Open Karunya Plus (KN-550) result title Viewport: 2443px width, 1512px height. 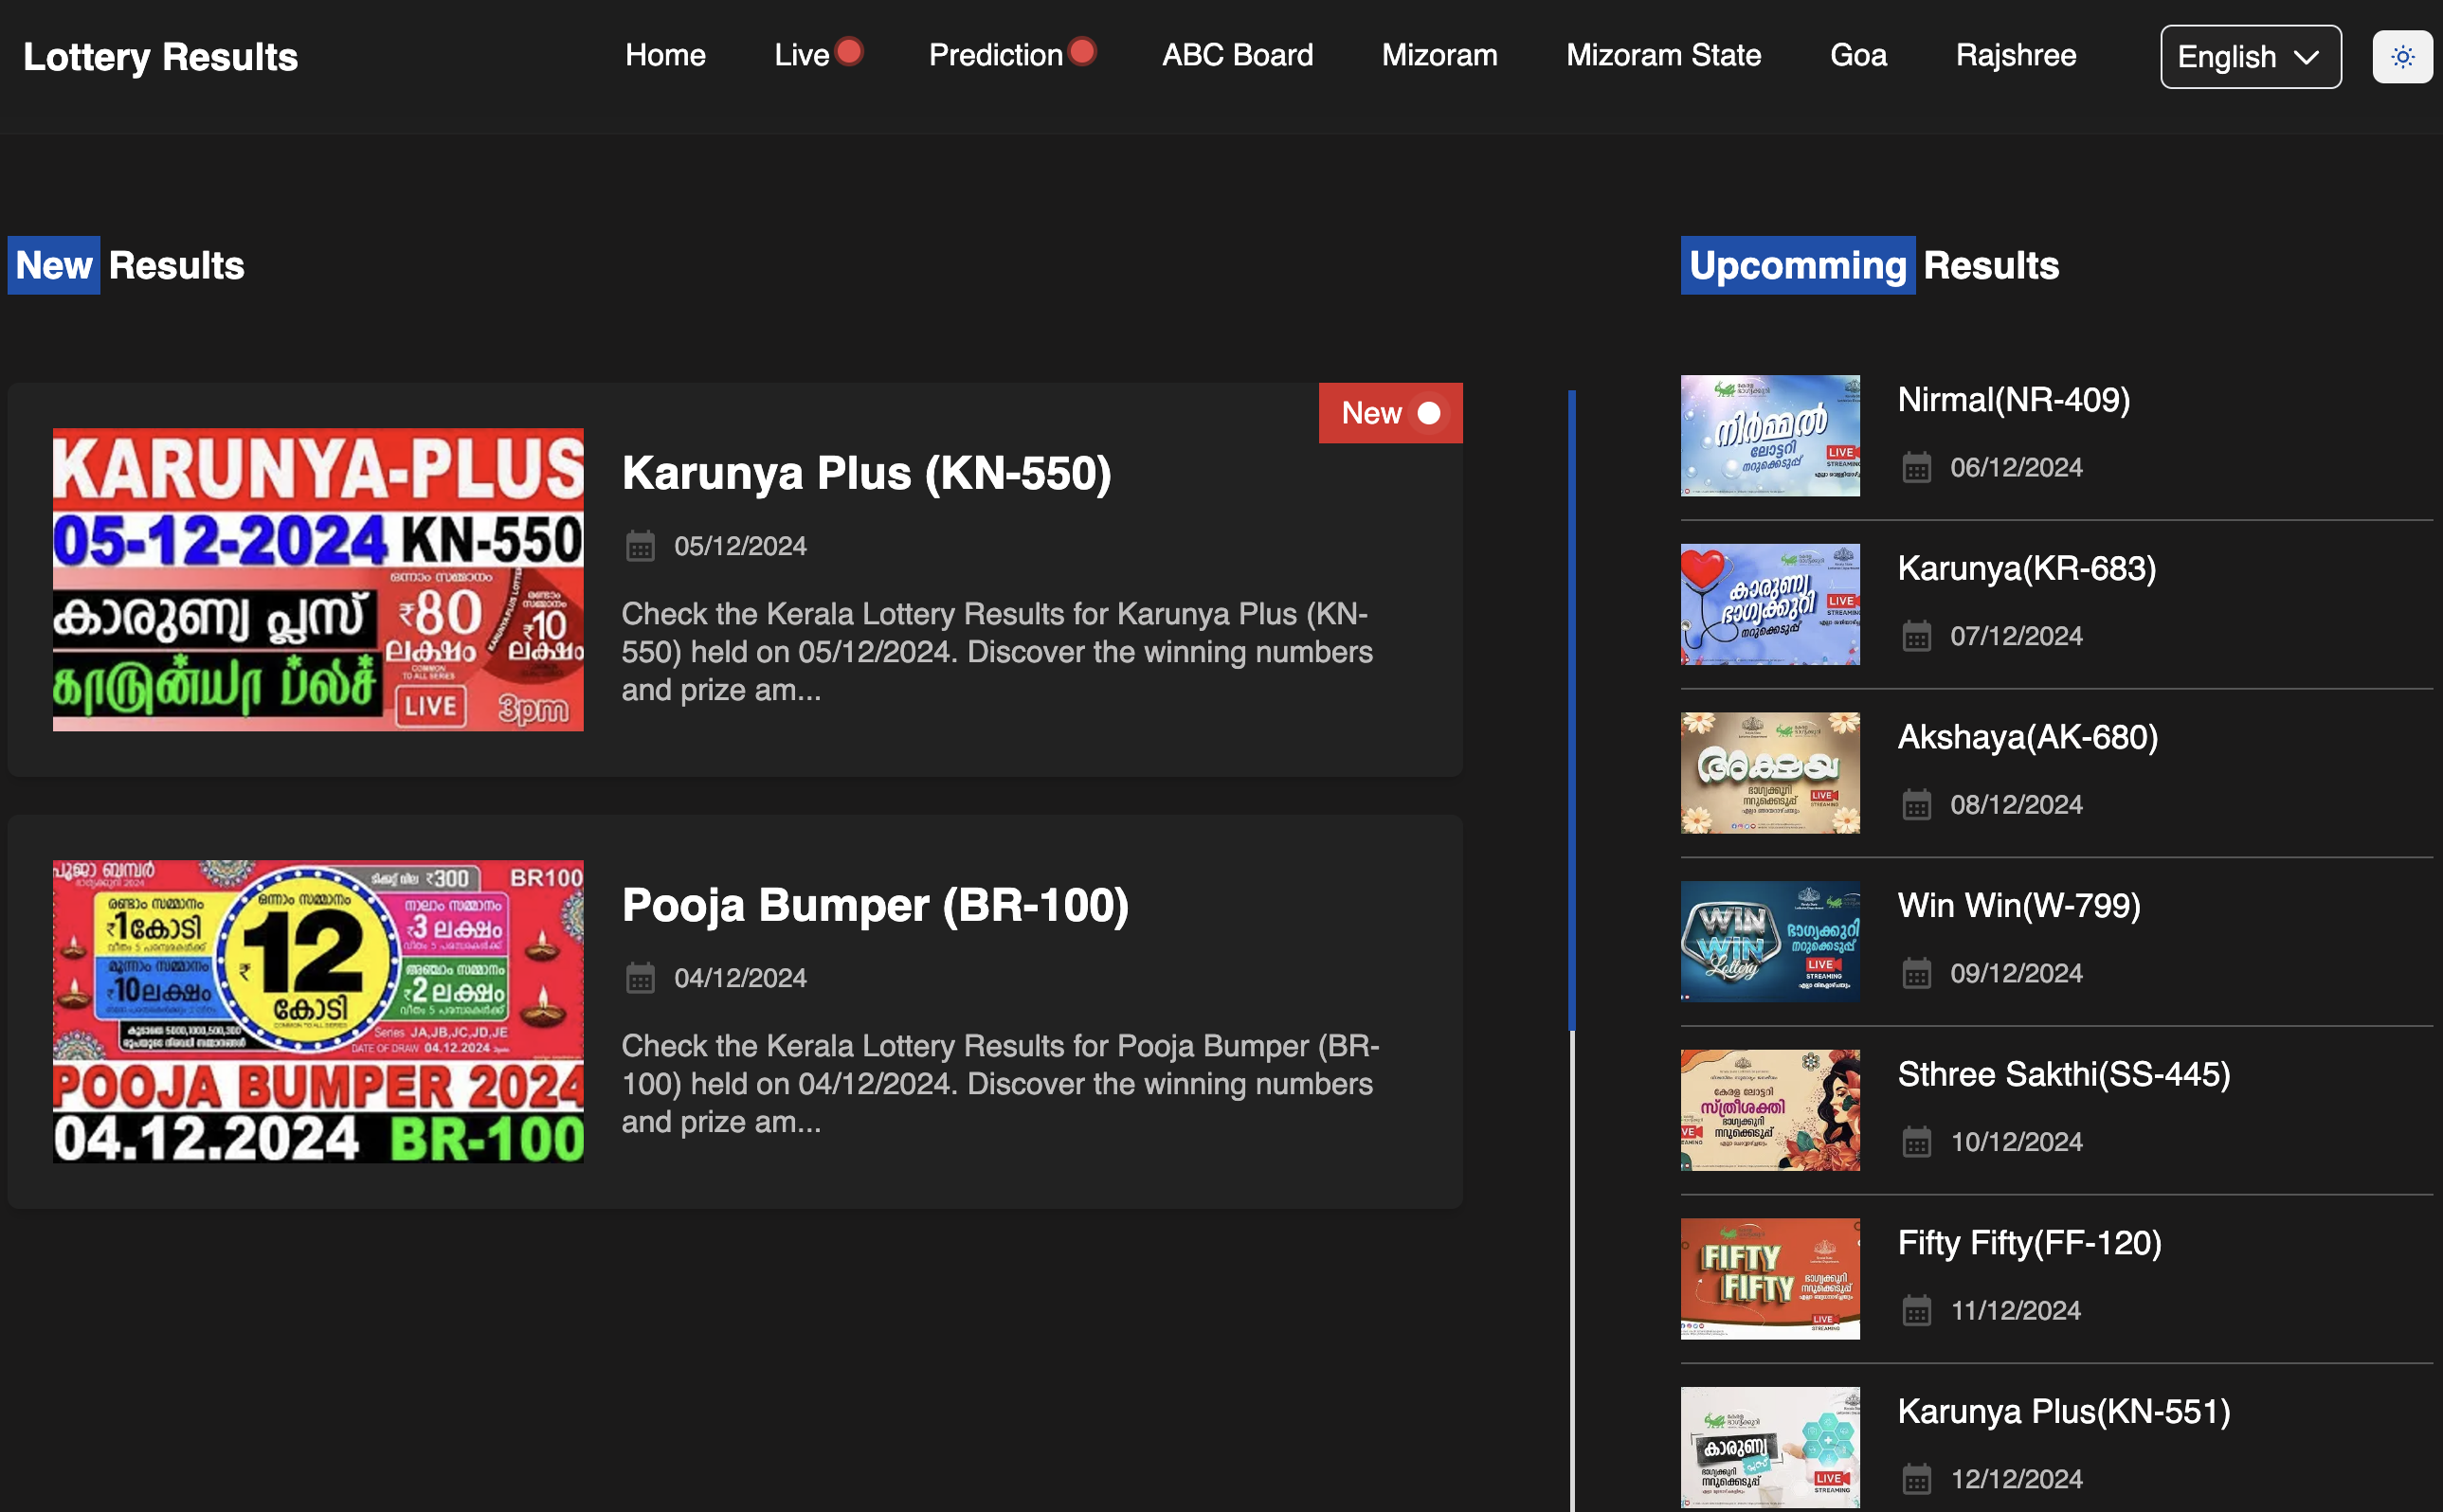click(866, 473)
